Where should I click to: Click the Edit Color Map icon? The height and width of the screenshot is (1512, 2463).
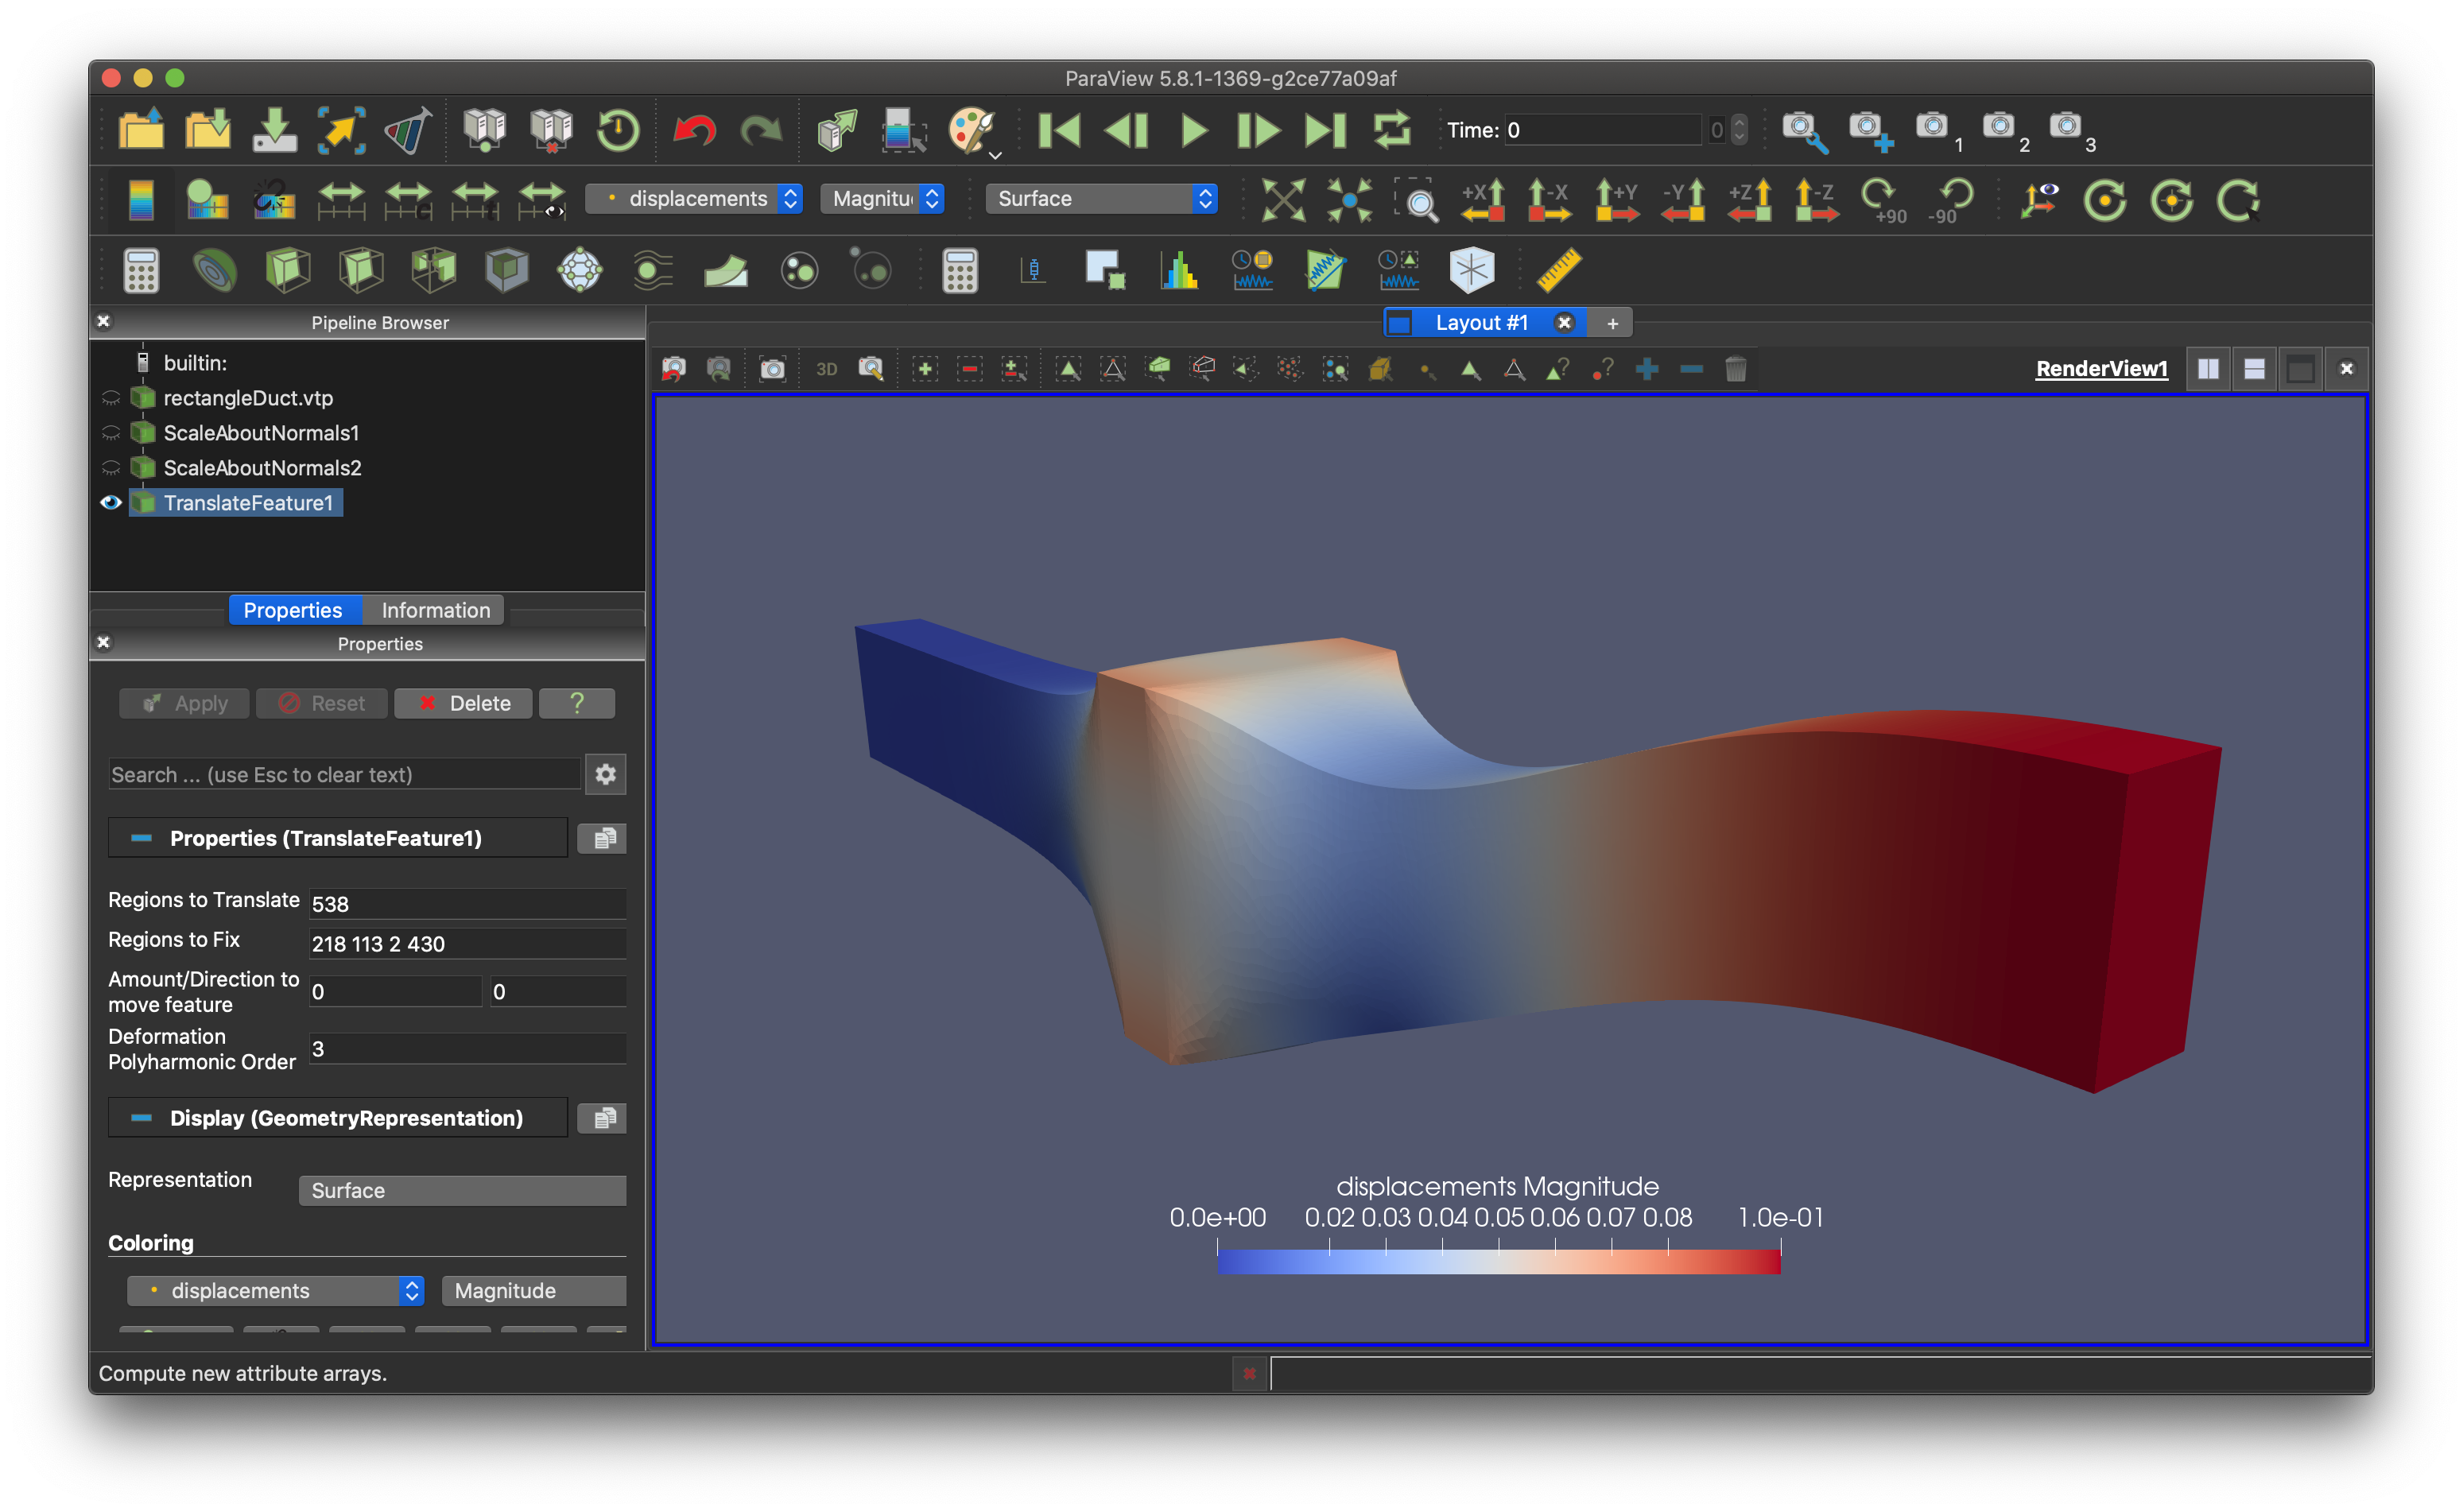click(208, 199)
